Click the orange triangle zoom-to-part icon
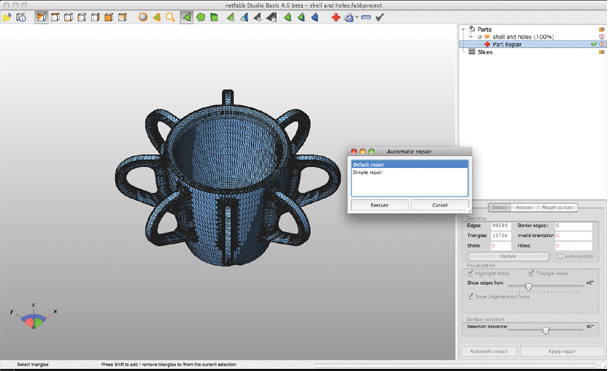 coord(157,17)
